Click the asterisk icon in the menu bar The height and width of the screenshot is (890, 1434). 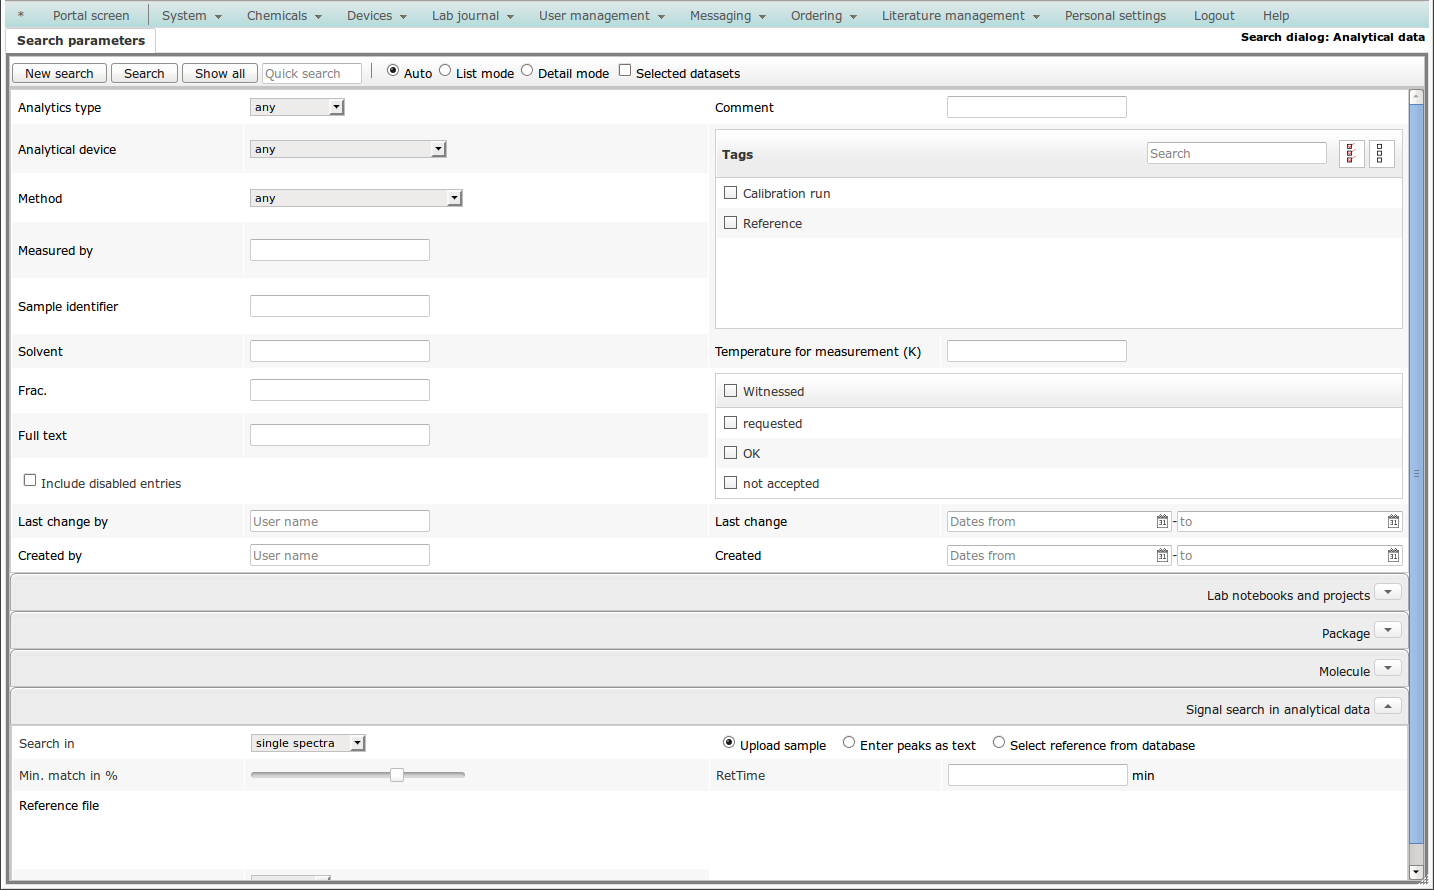tap(21, 16)
